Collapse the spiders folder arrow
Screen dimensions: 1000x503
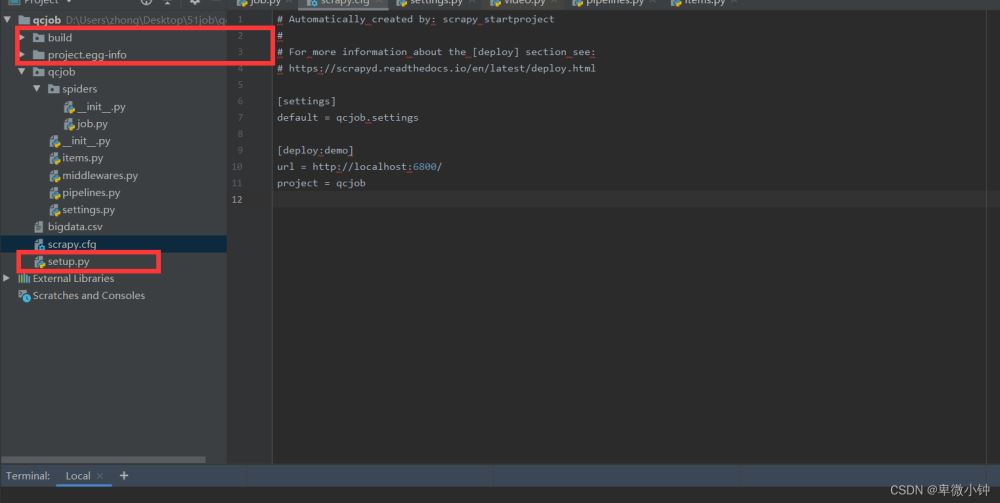coord(37,89)
